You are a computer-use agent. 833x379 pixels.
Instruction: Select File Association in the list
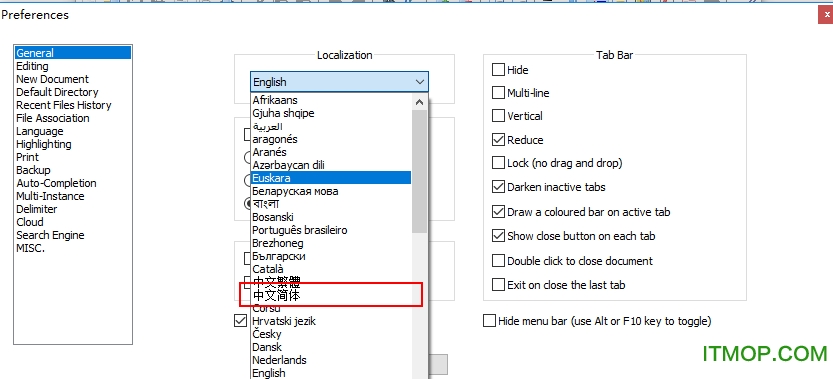pos(53,118)
